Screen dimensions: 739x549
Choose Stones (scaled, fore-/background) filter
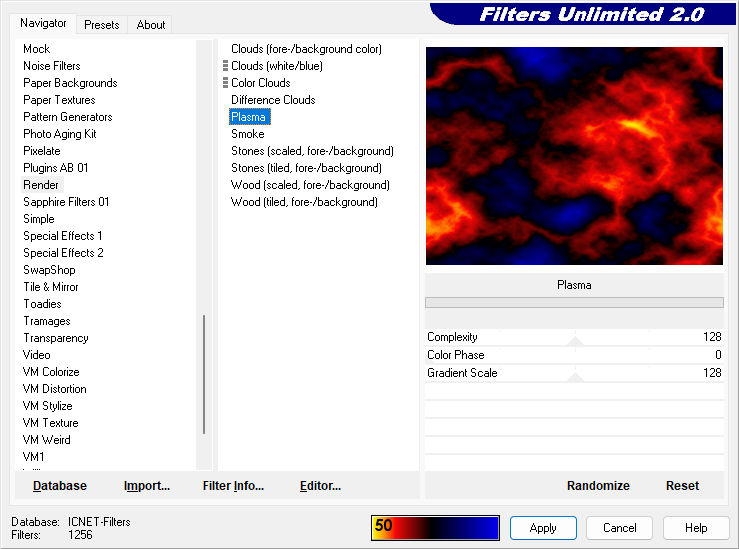pyautogui.click(x=312, y=151)
